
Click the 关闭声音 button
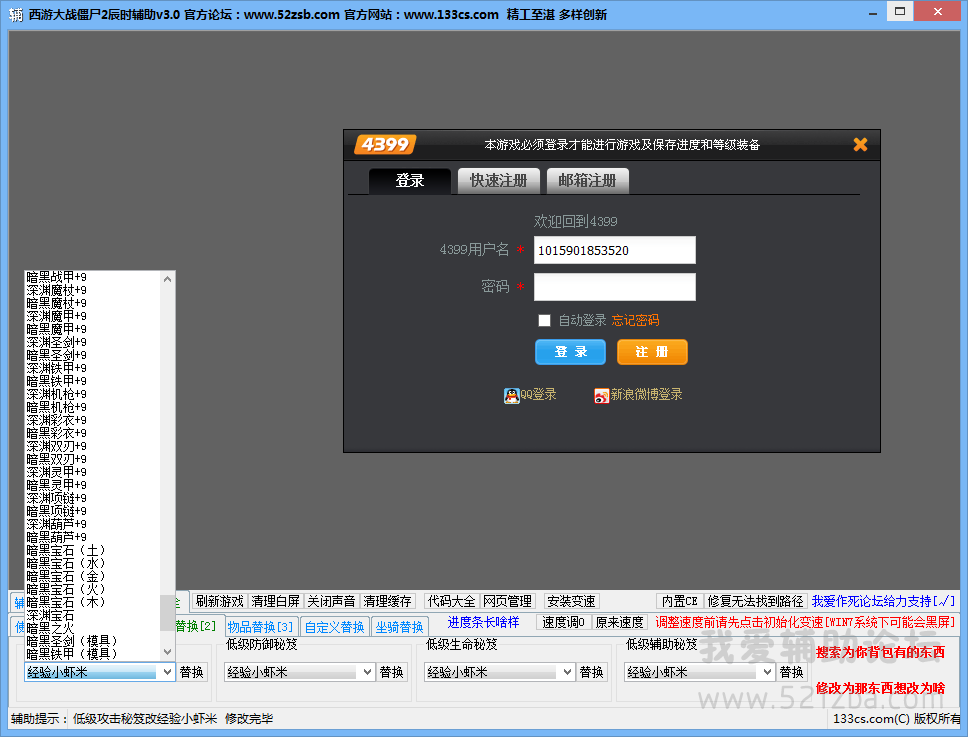point(332,601)
